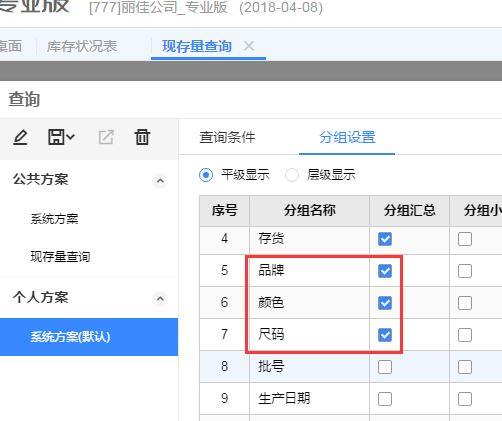Click the 生产日期 group name cell
The image size is (502, 421).
click(x=310, y=399)
